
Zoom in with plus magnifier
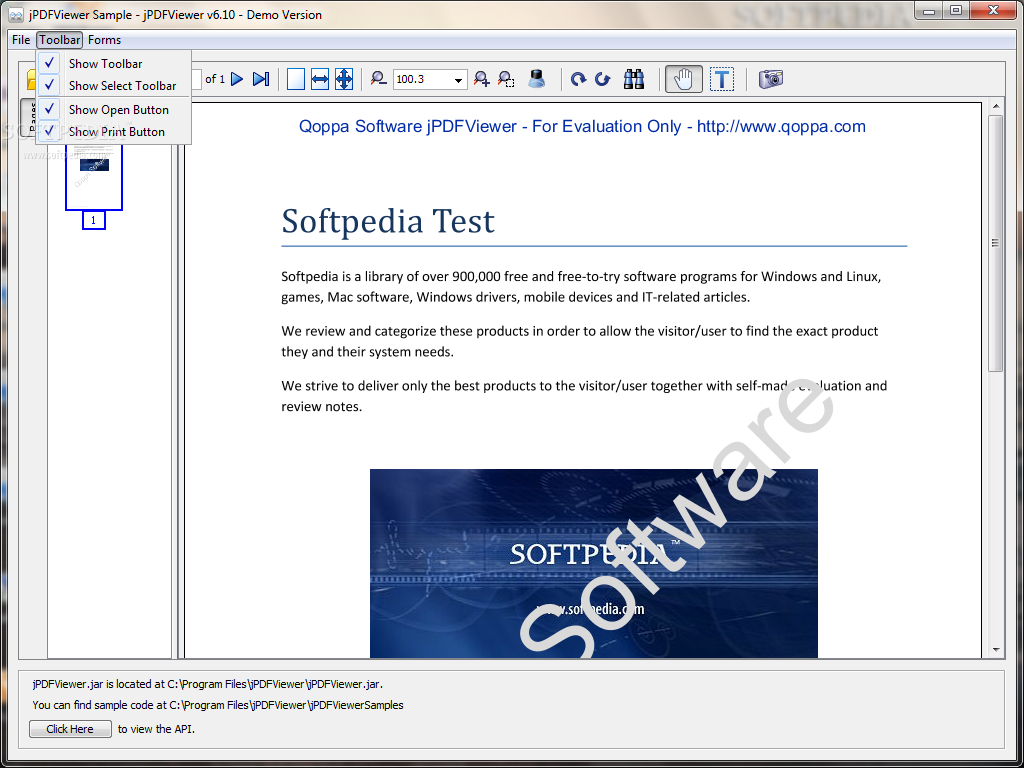pyautogui.click(x=482, y=79)
